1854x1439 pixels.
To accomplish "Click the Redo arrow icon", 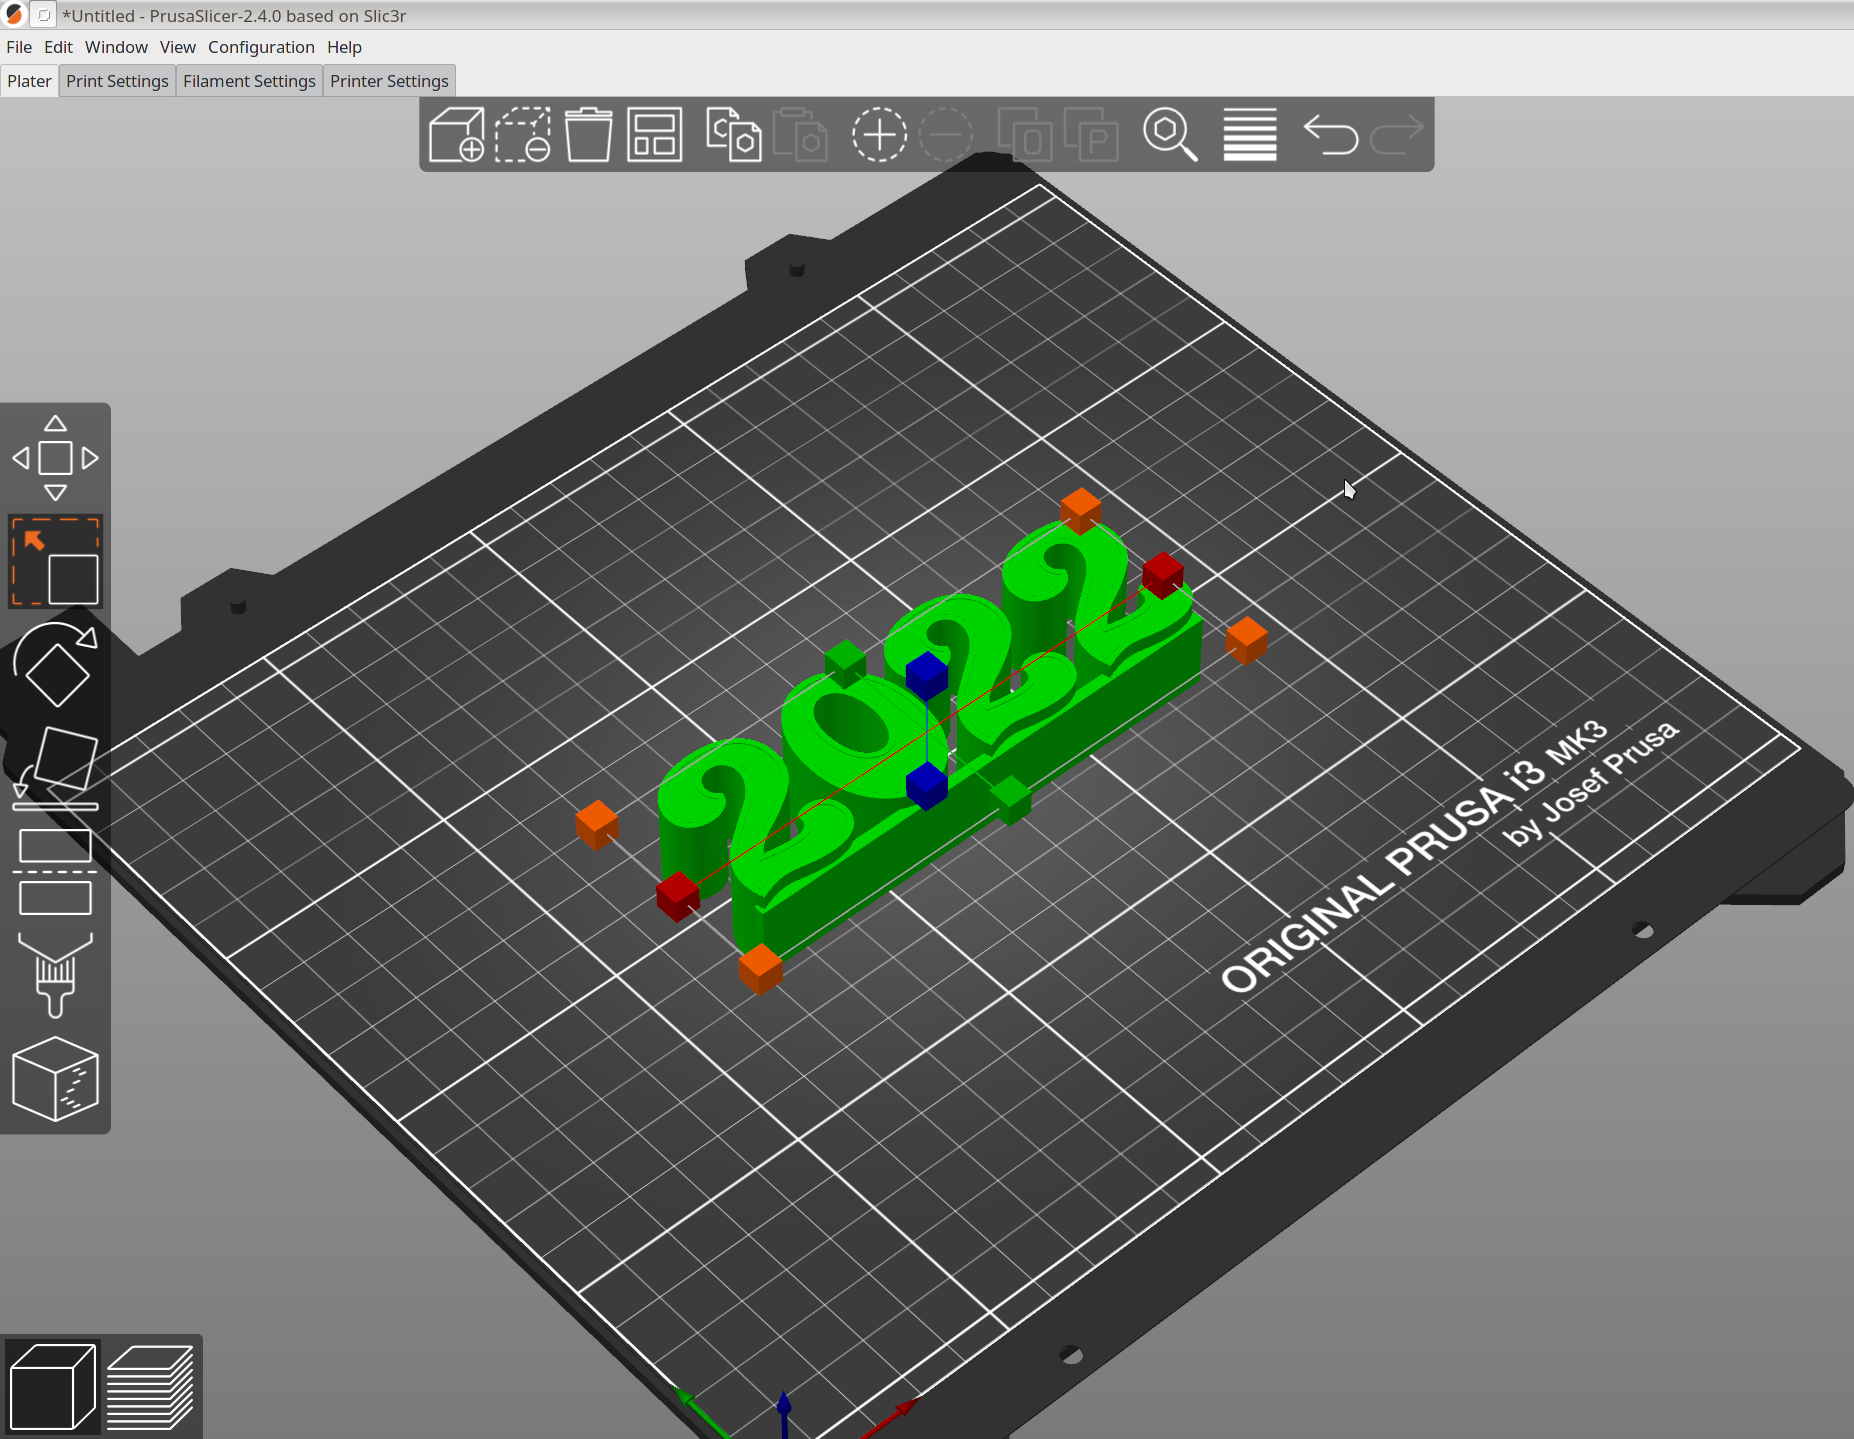I will click(x=1397, y=135).
